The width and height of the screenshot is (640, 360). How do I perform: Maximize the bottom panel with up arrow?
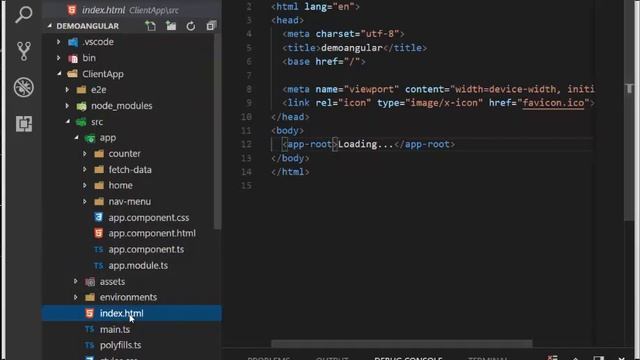click(576, 358)
